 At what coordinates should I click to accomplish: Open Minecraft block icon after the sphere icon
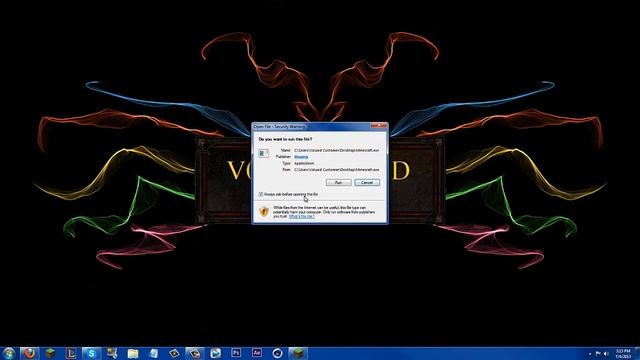(x=298, y=353)
